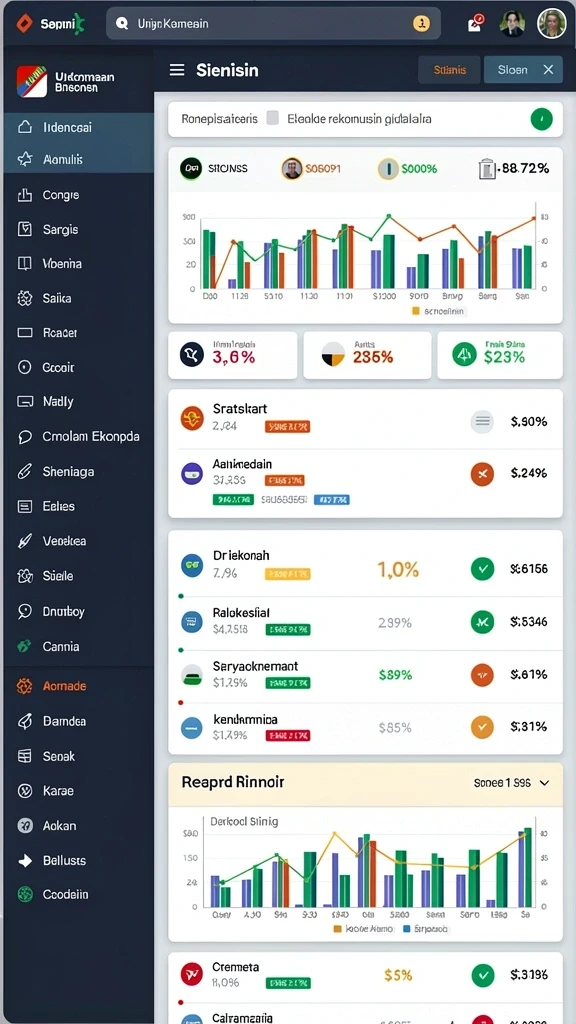The width and height of the screenshot is (576, 1024).
Task: Toggle the green checkmark on Driekonah row
Action: [x=483, y=569]
